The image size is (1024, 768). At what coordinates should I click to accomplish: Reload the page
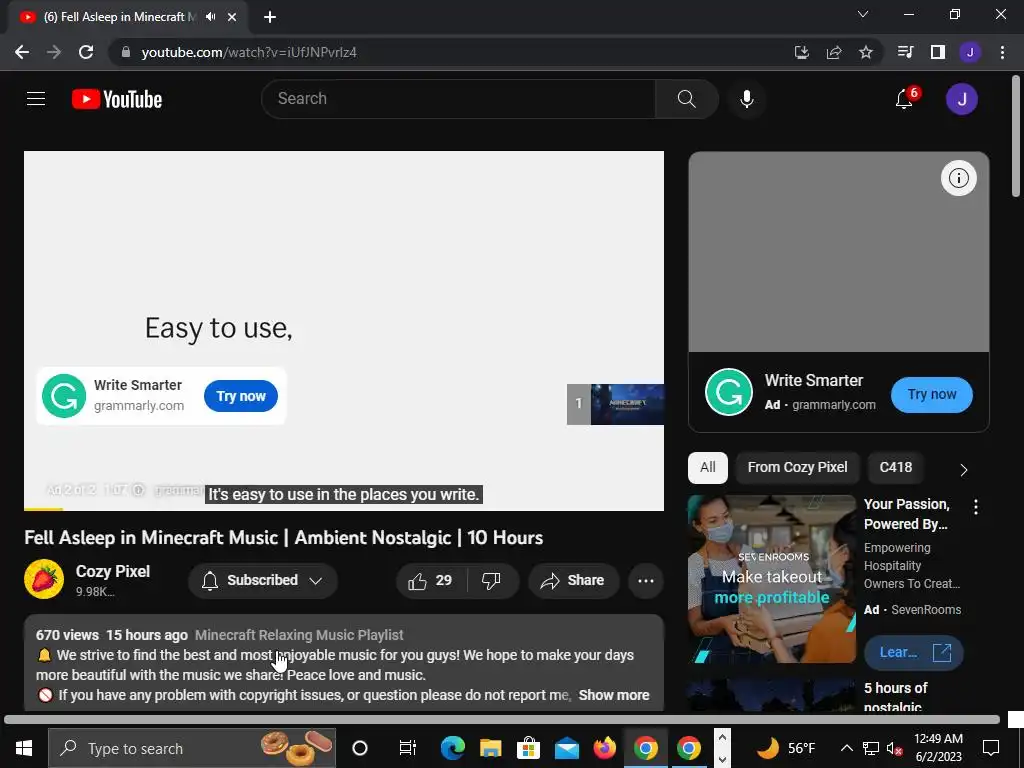coord(86,52)
